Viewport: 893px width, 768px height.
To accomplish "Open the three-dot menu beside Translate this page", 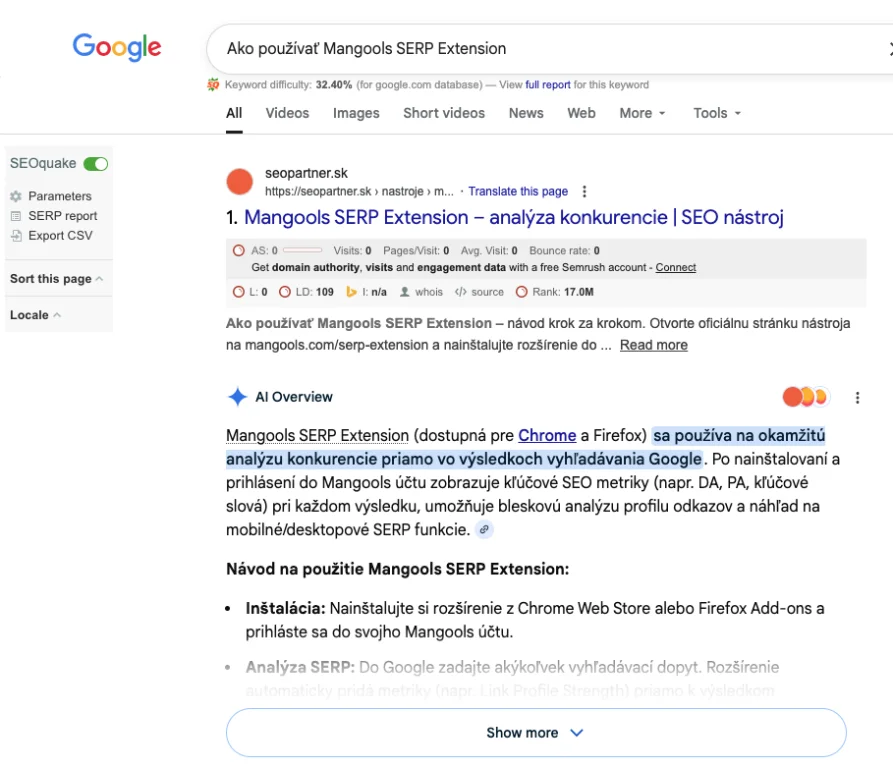I will pyautogui.click(x=585, y=192).
